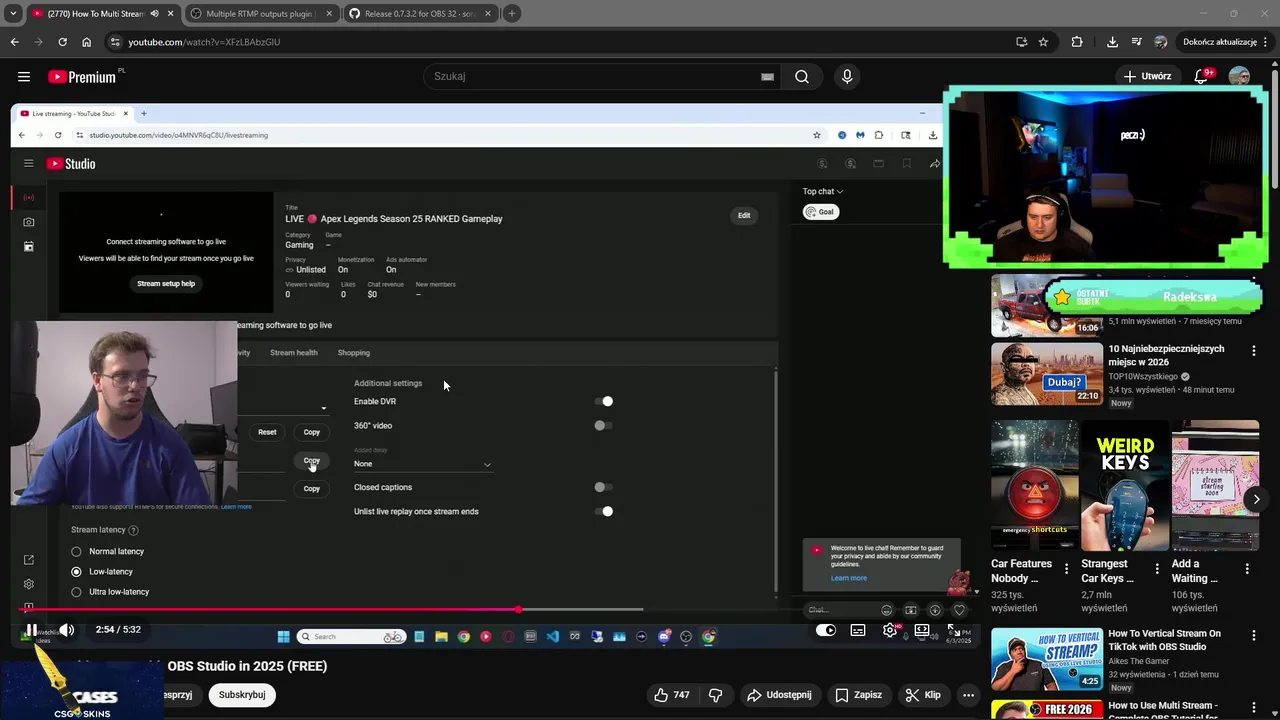Open the YouTube guide hamburger menu
The width and height of the screenshot is (1280, 720).
[24, 76]
